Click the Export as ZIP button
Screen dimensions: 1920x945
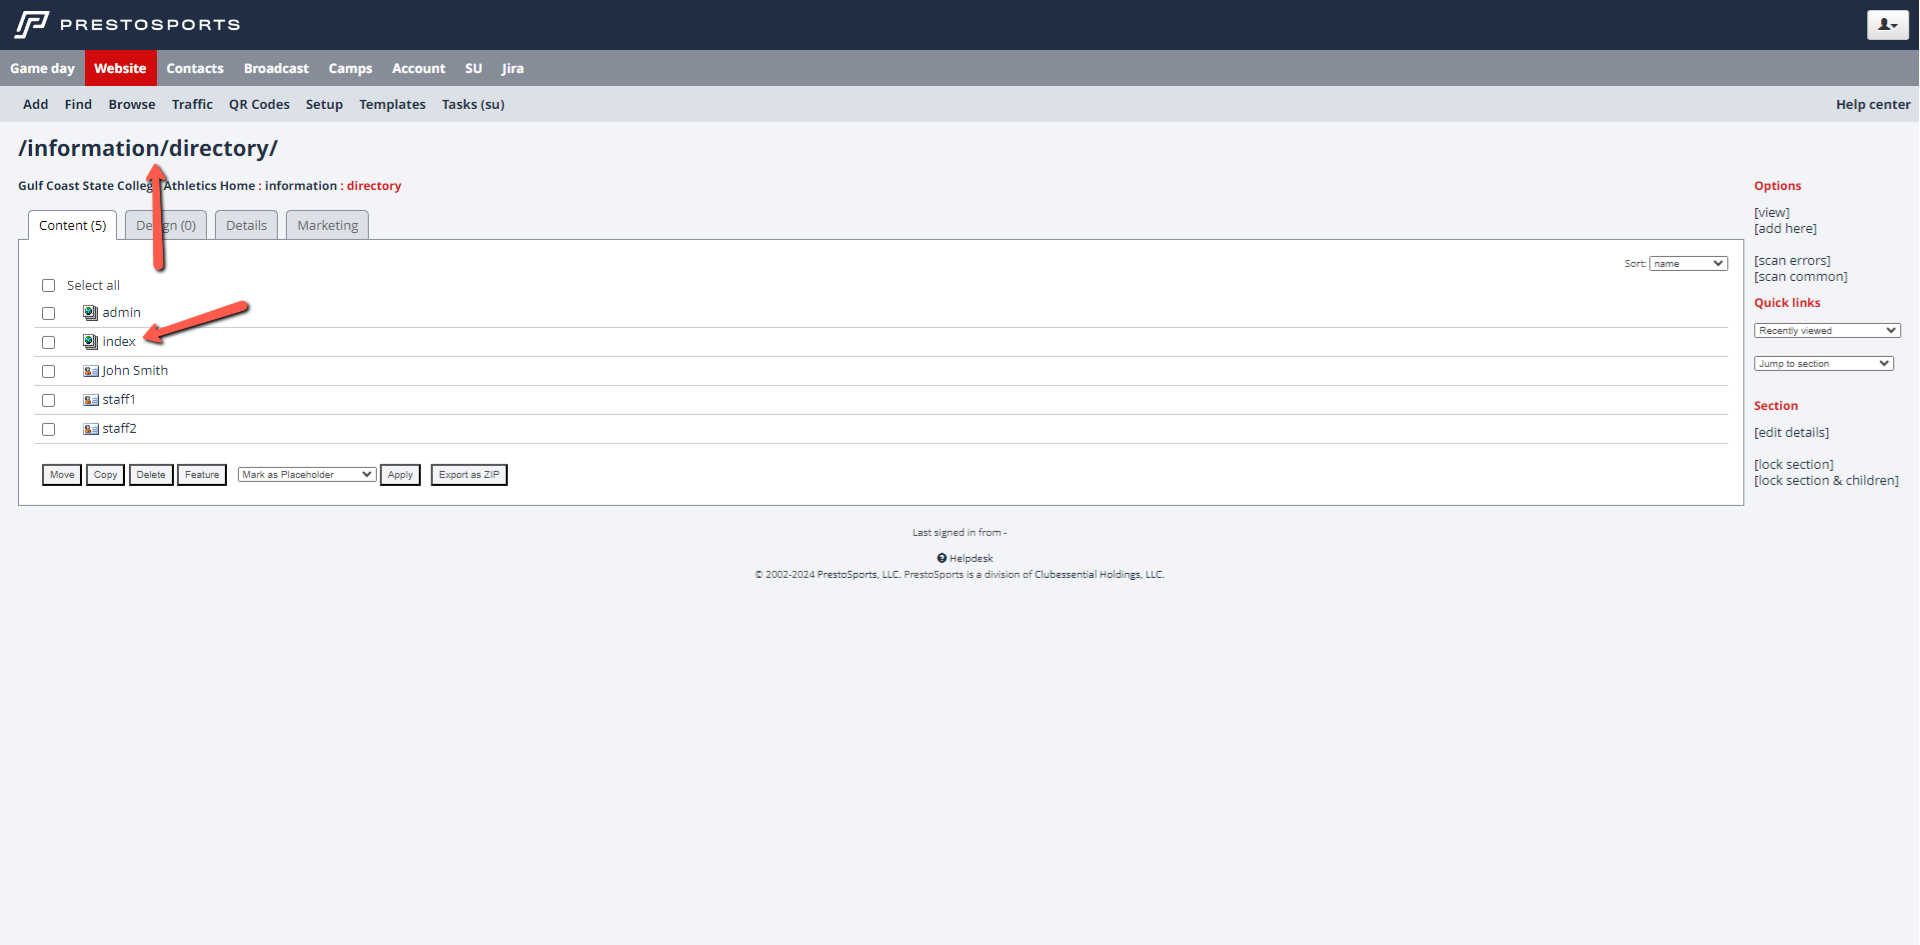[469, 475]
